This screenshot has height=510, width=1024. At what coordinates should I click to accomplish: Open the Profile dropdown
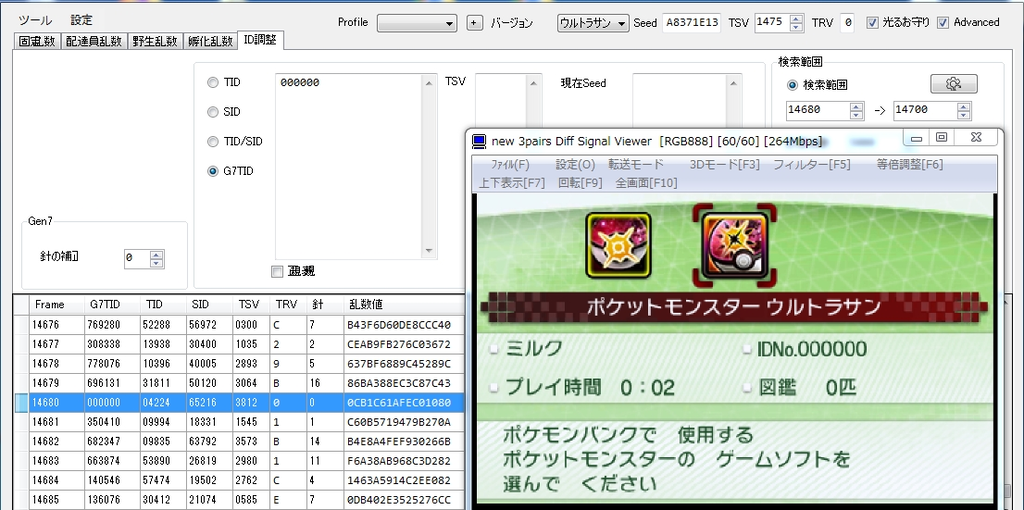[x=417, y=23]
